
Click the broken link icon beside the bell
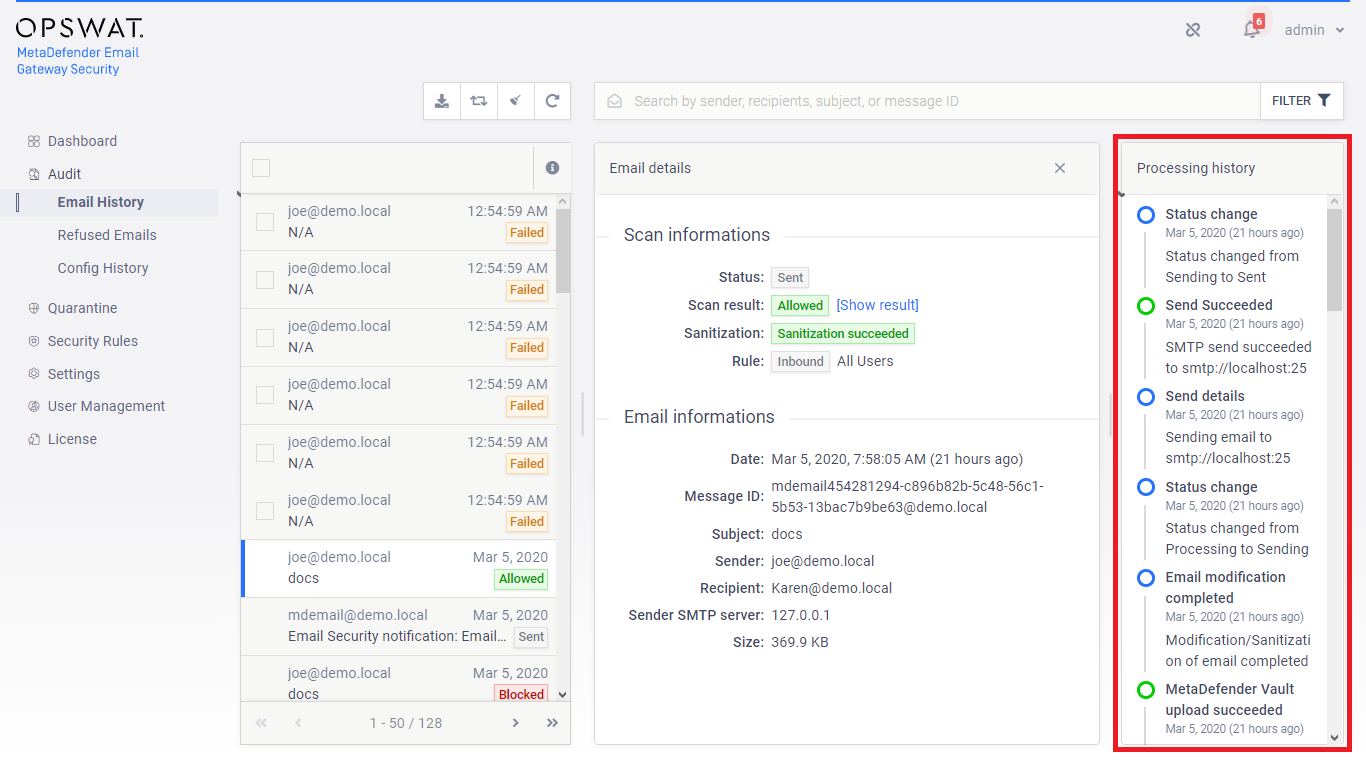(x=1193, y=30)
